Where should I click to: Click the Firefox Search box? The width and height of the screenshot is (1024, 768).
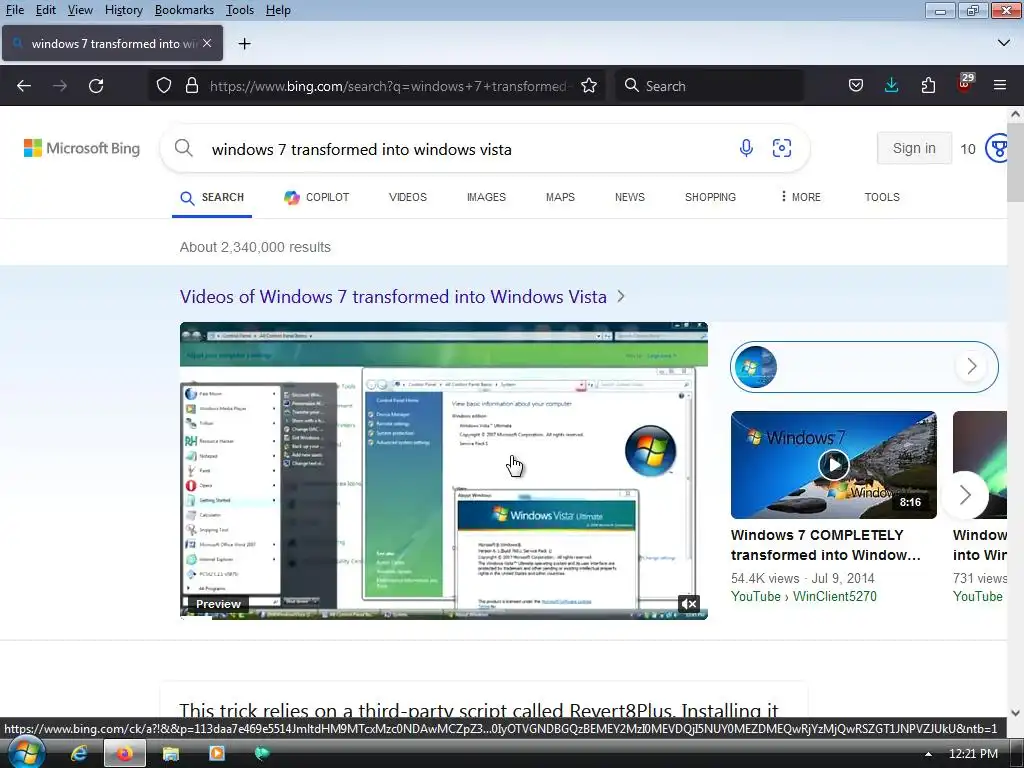pos(709,86)
